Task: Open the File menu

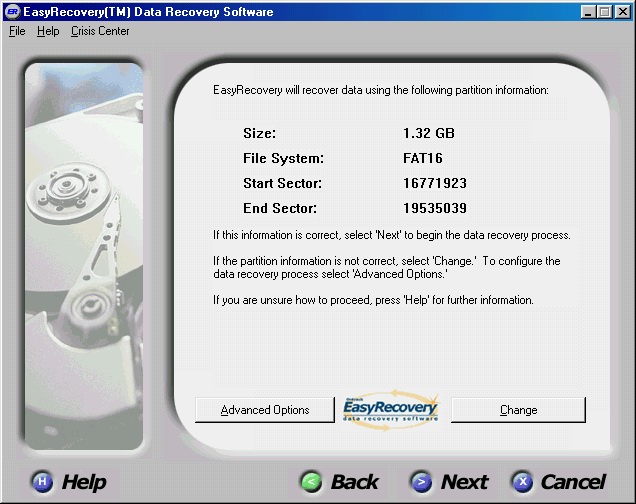Action: pyautogui.click(x=17, y=31)
